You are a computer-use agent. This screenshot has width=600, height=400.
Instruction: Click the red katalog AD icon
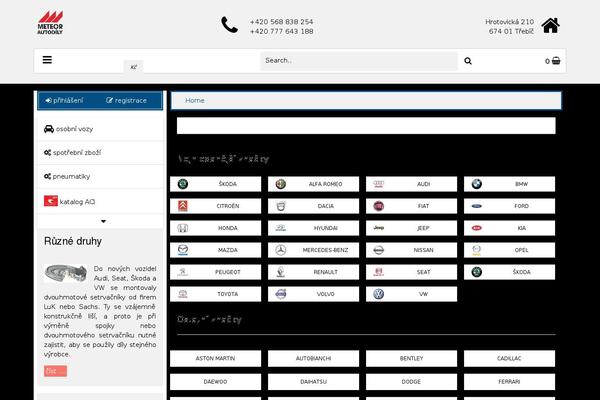coord(51,201)
